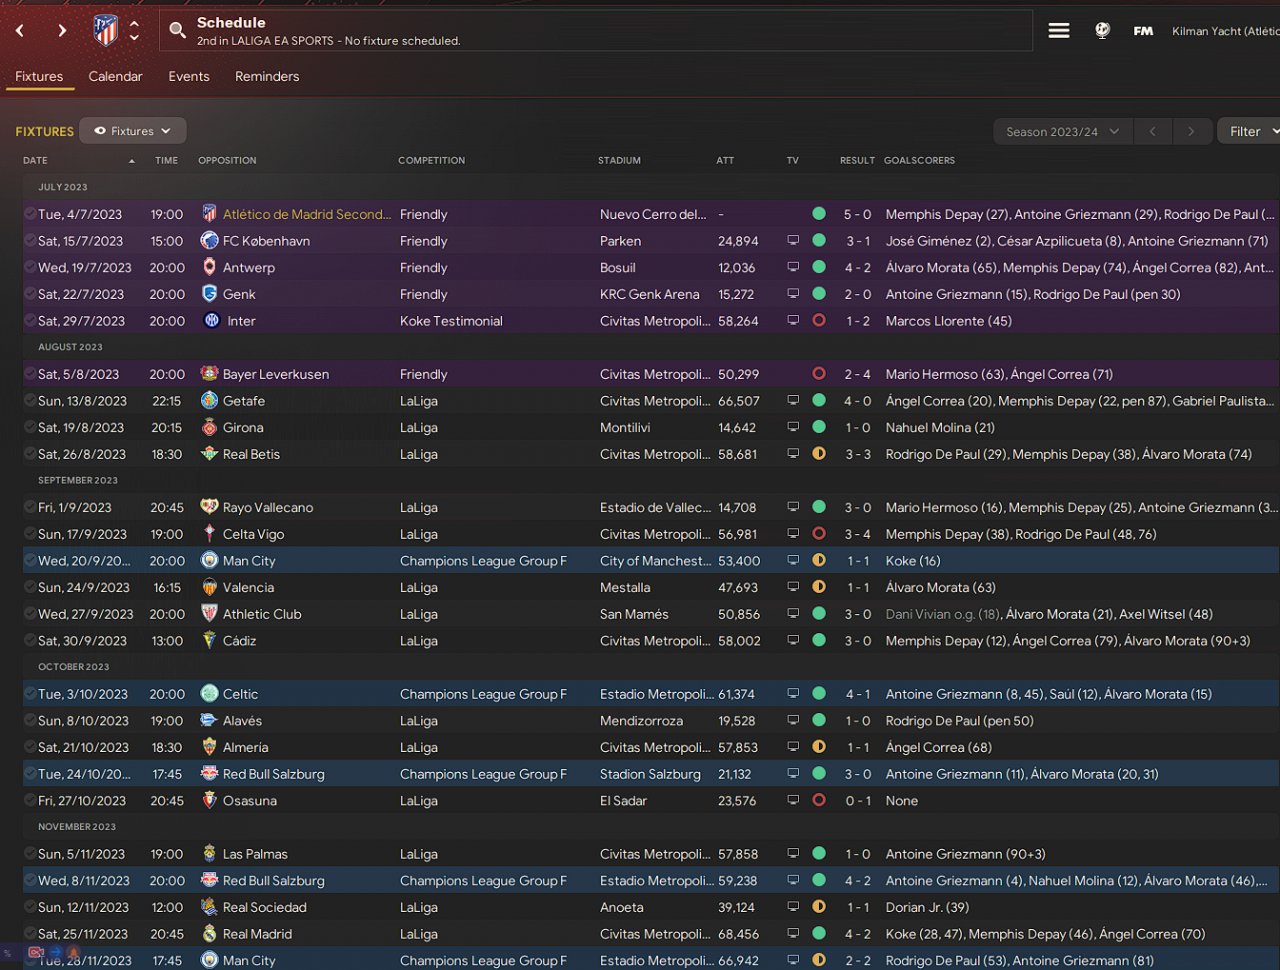
Task: Sort by the STADIUM column header
Action: [x=619, y=160]
